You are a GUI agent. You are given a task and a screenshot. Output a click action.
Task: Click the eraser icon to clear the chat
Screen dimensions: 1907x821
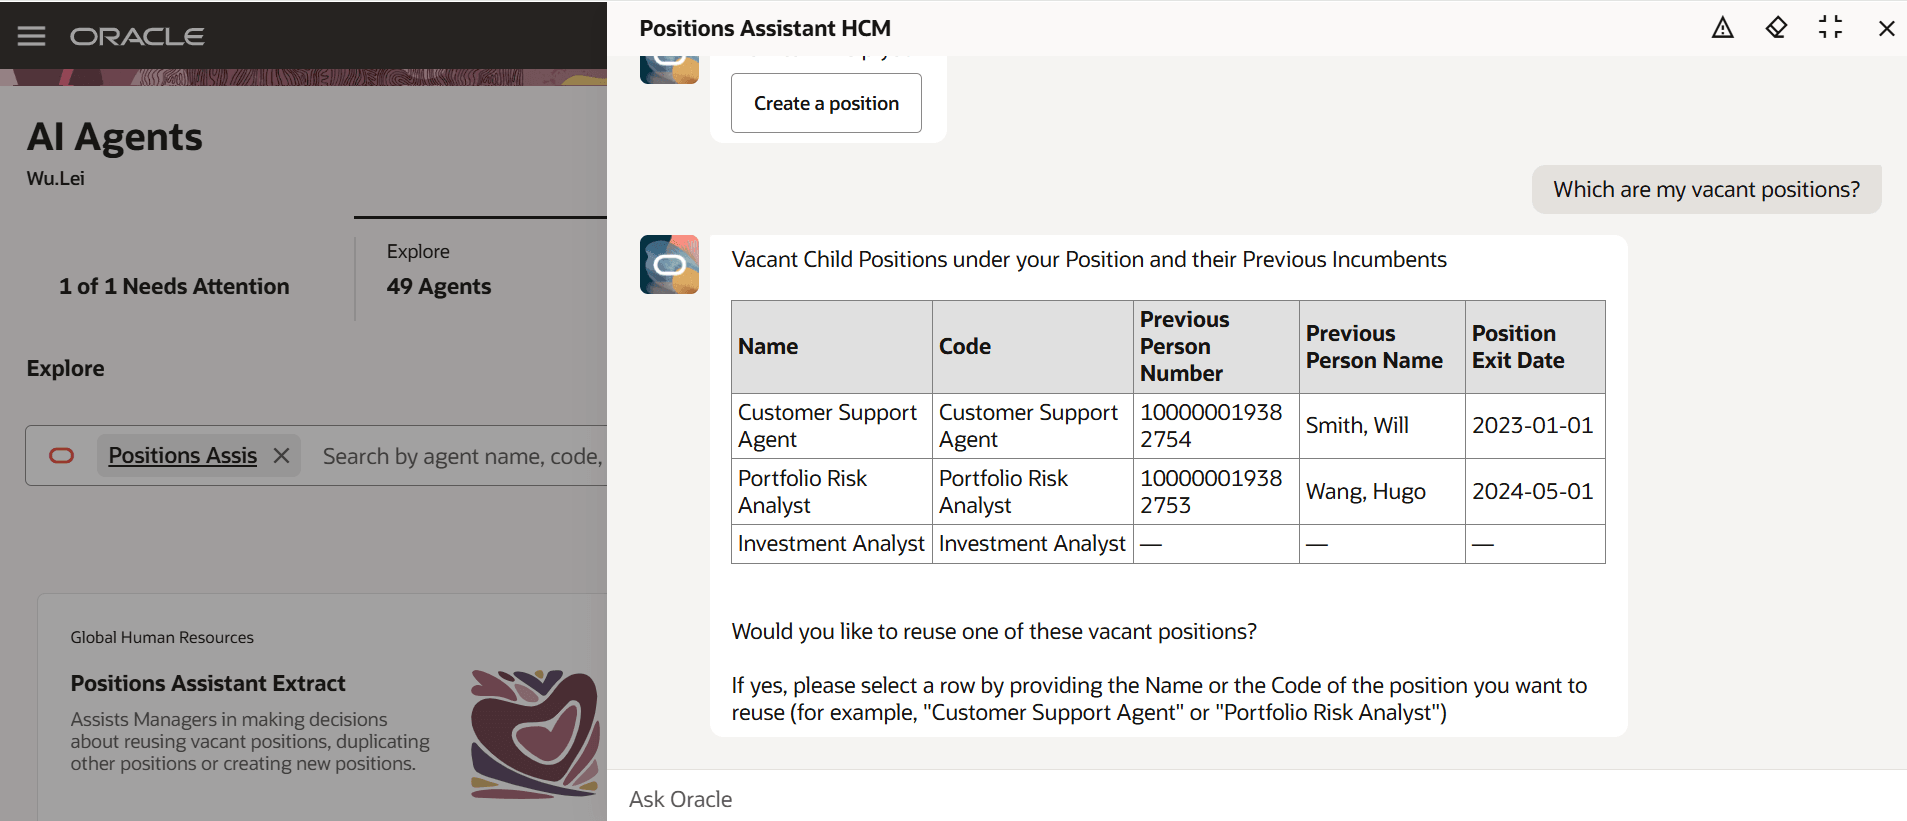[x=1776, y=28]
